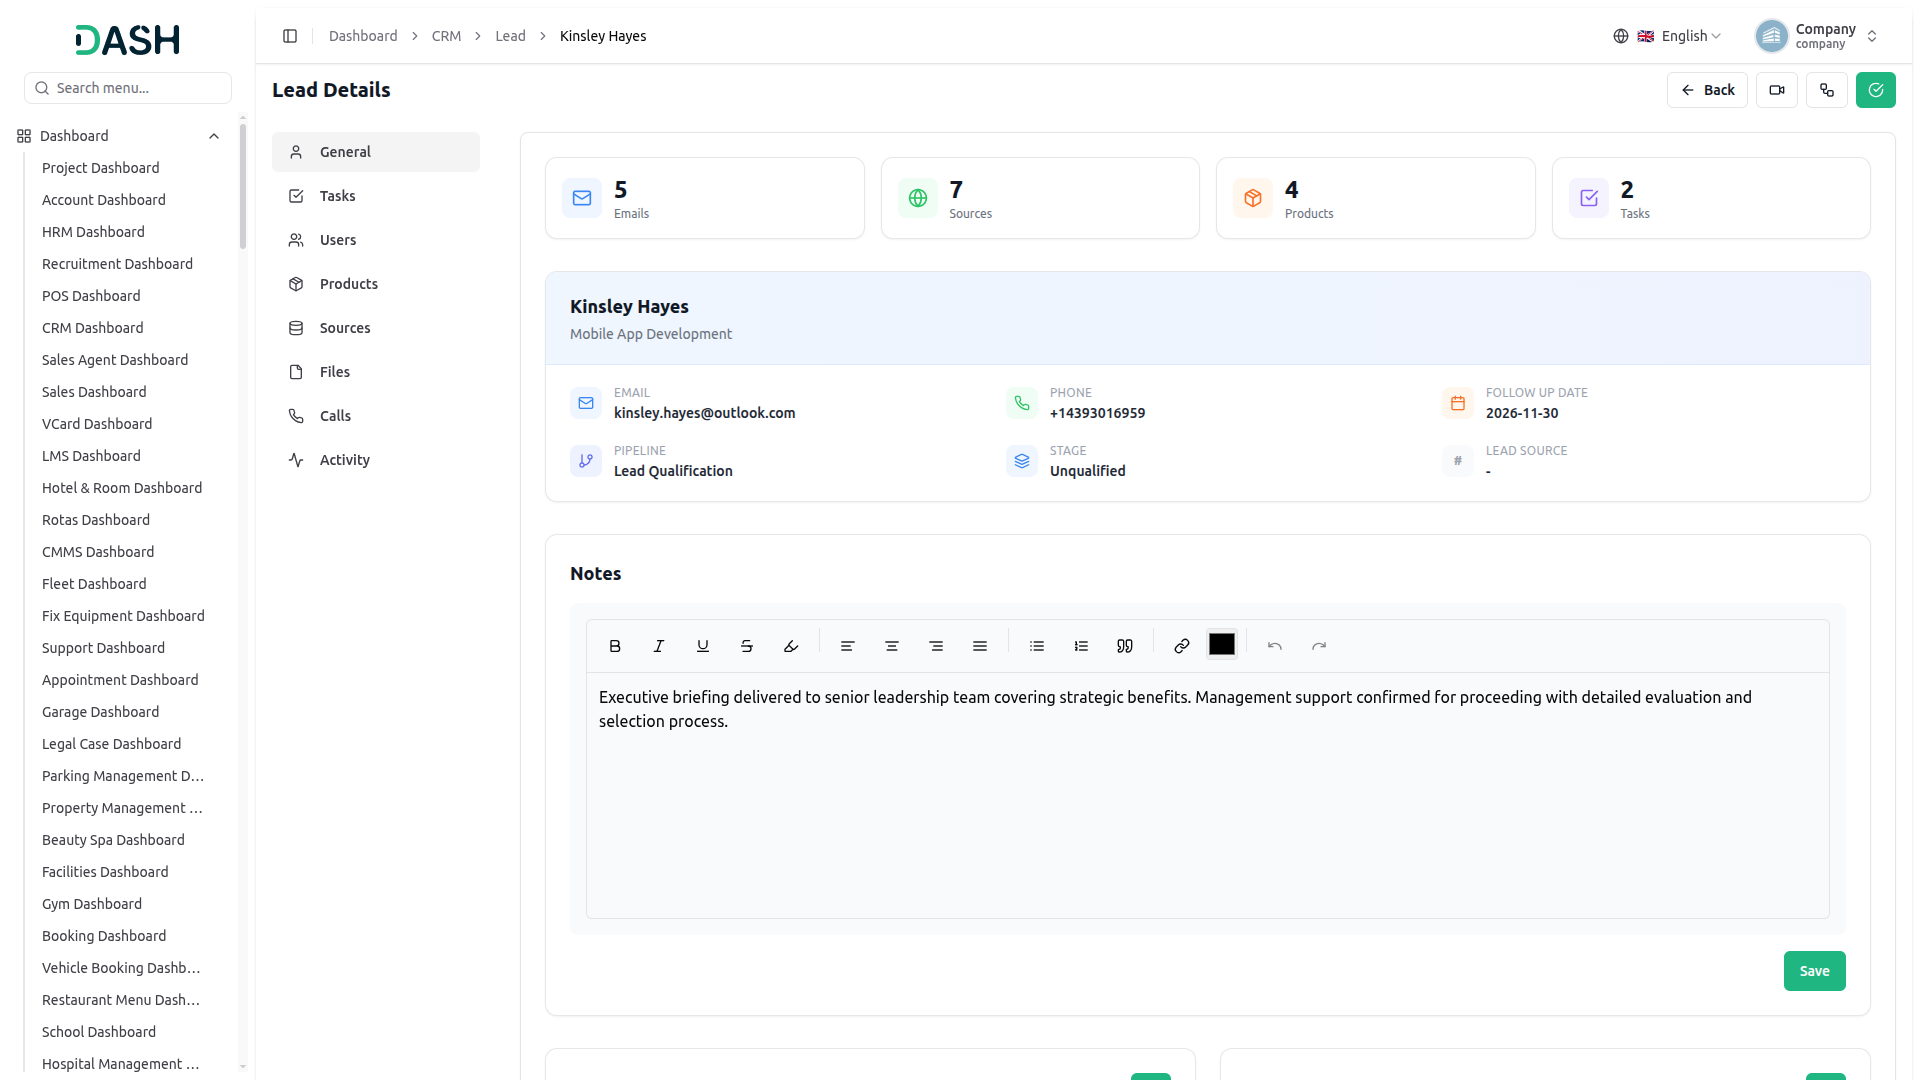
Task: Click the Emails count card icon
Action: (x=582, y=198)
